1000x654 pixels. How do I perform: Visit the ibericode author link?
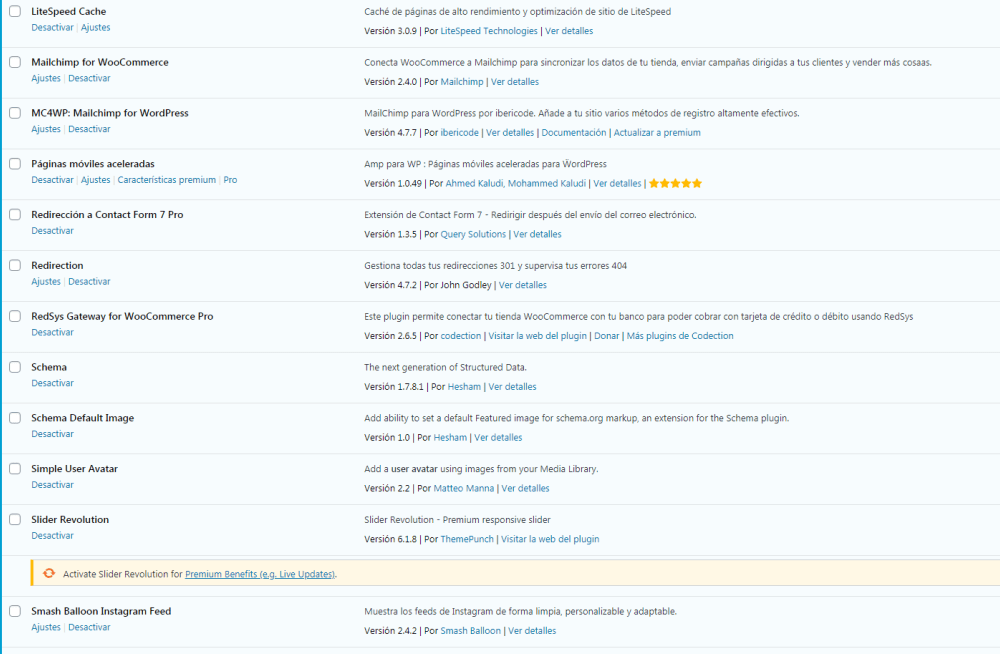pos(459,133)
